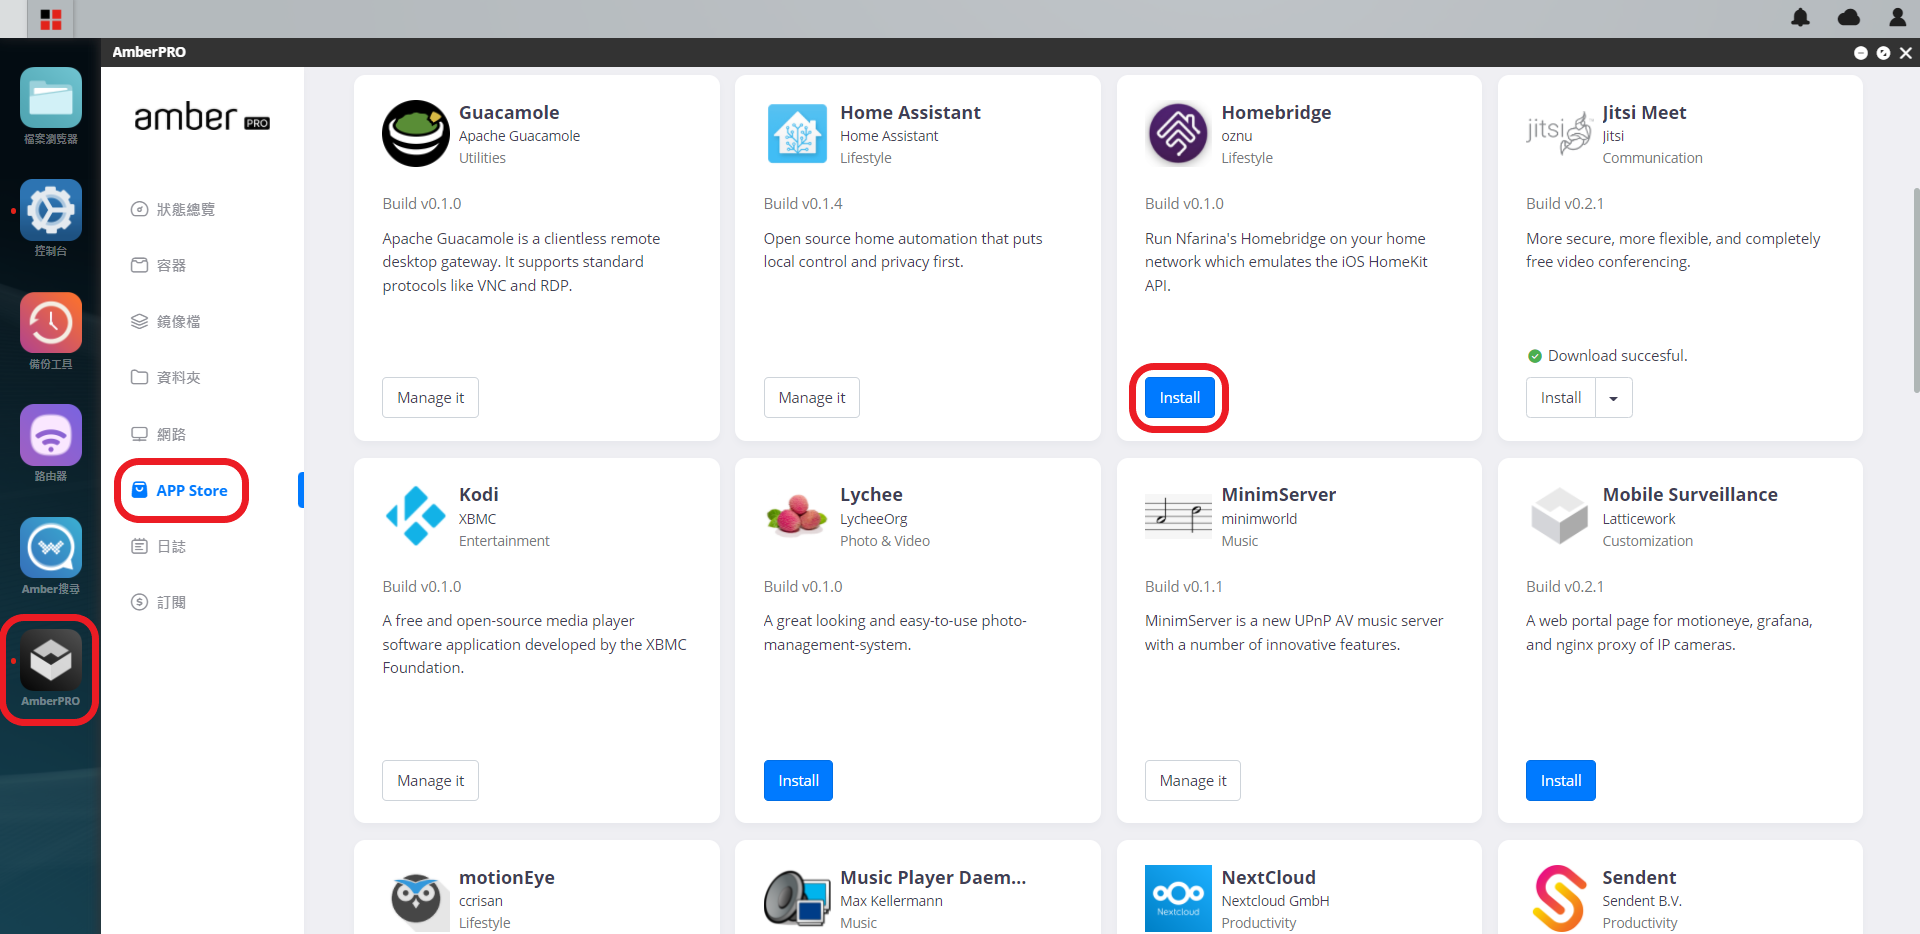Image resolution: width=1920 pixels, height=934 pixels.
Task: Click the Homebridge title text
Action: tap(1276, 112)
